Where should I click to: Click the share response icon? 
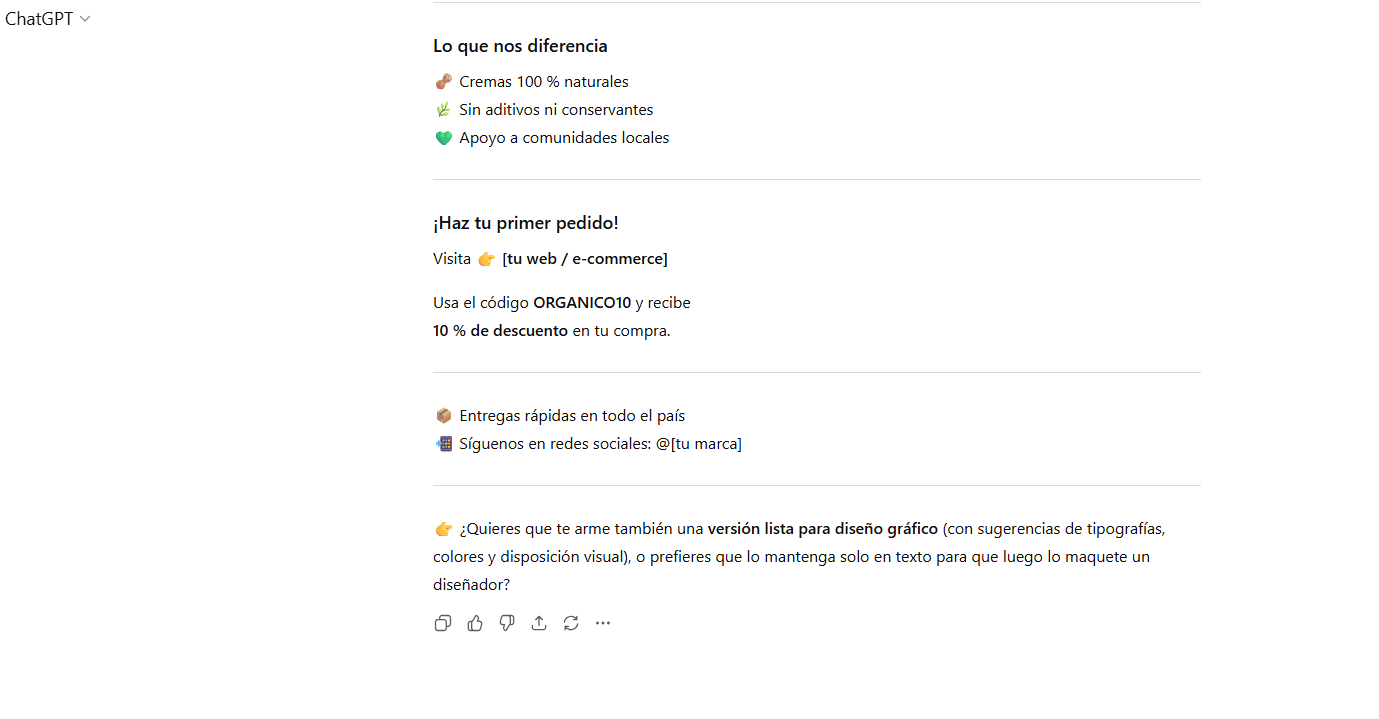(x=539, y=623)
